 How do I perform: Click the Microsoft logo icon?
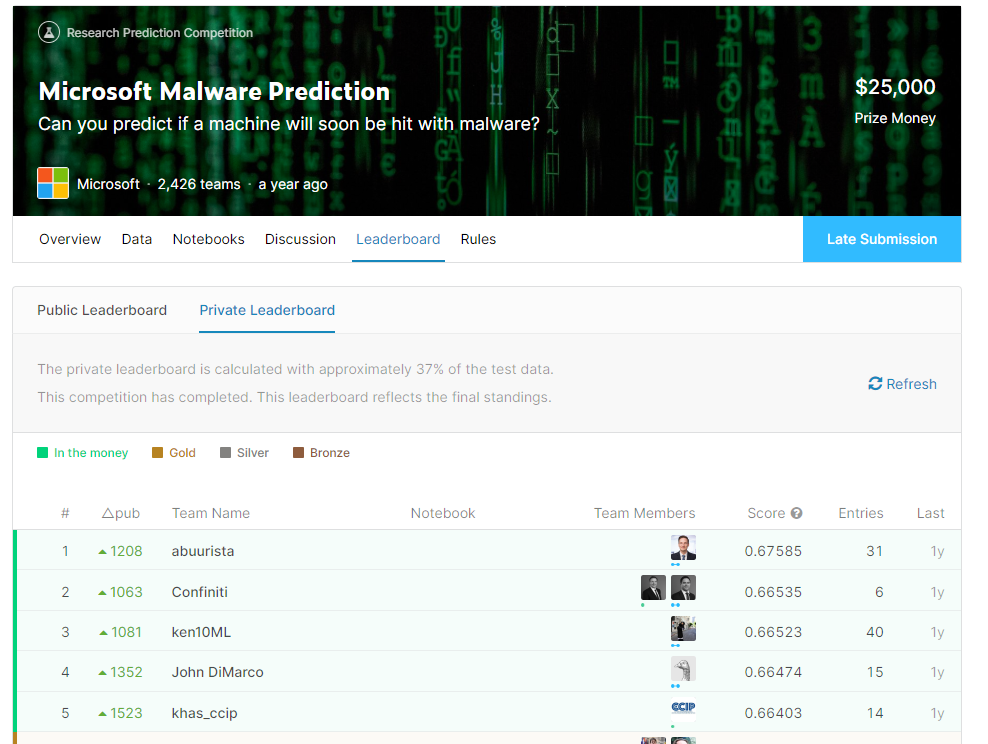coord(53,183)
